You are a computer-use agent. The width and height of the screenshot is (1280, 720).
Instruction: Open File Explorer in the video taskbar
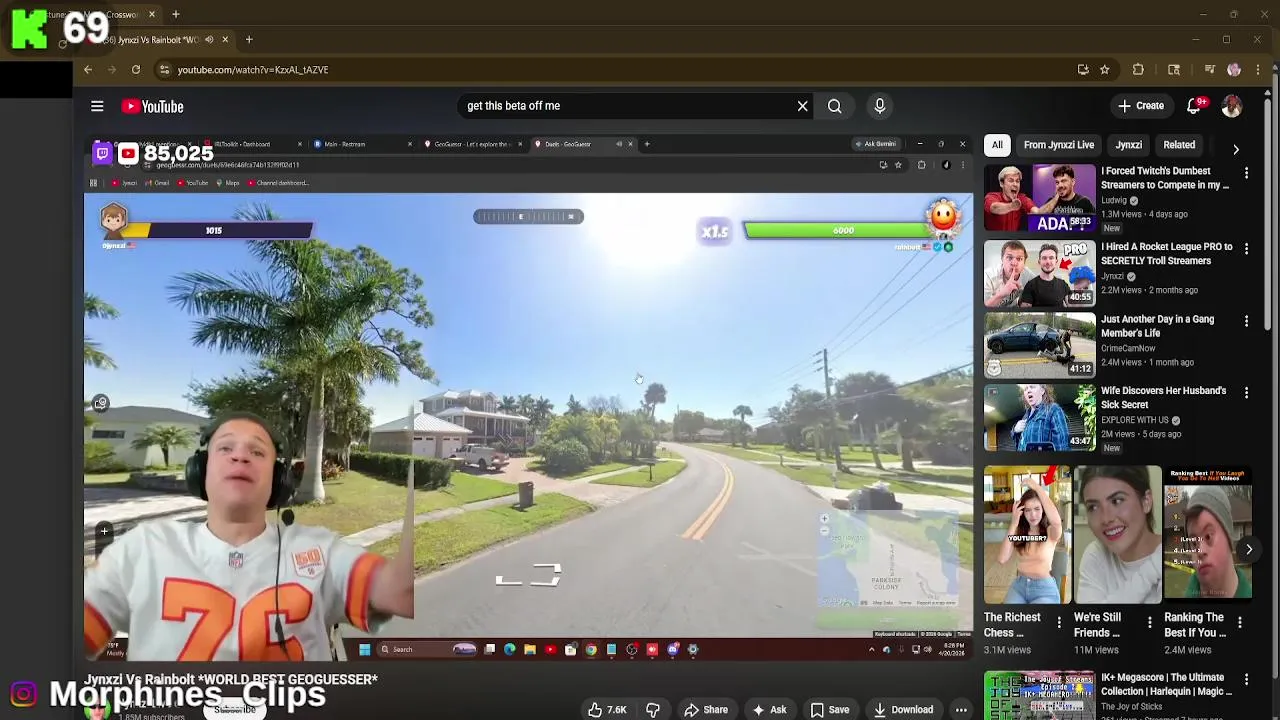pos(530,650)
